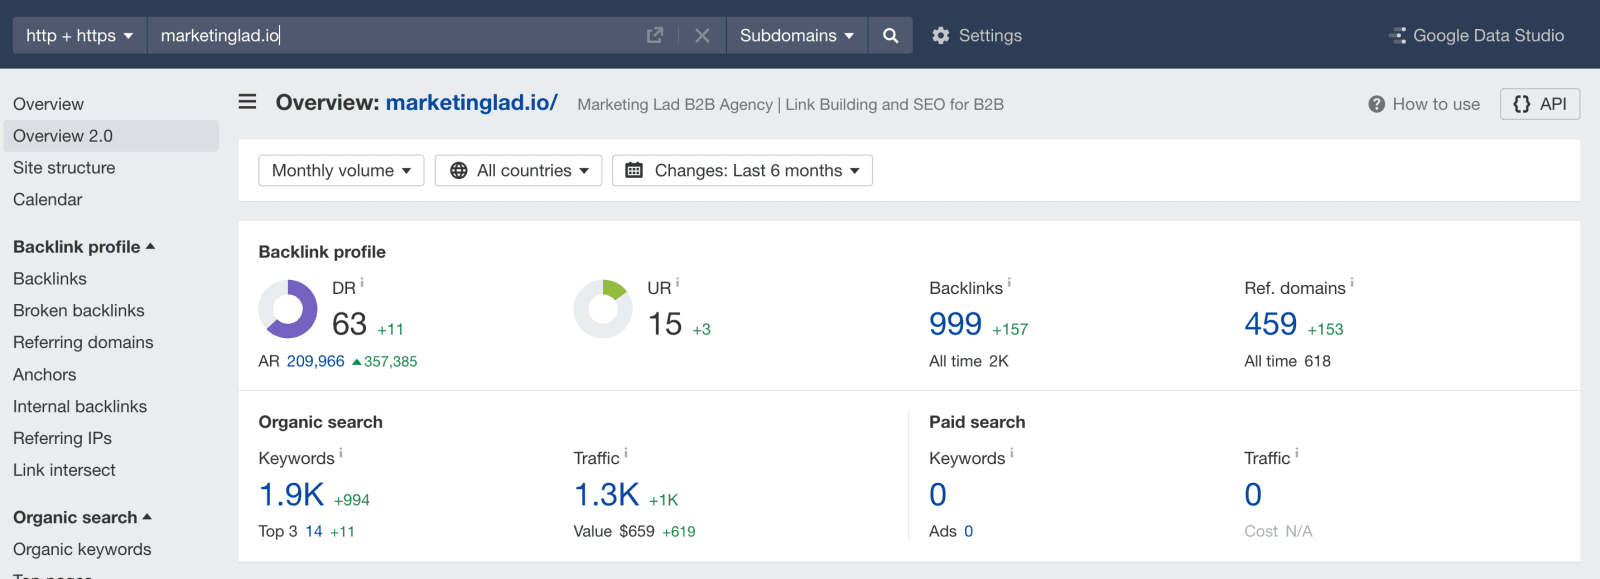Show Organic Traffic info tooltip icon
Image resolution: width=1600 pixels, height=579 pixels.
[x=626, y=453]
